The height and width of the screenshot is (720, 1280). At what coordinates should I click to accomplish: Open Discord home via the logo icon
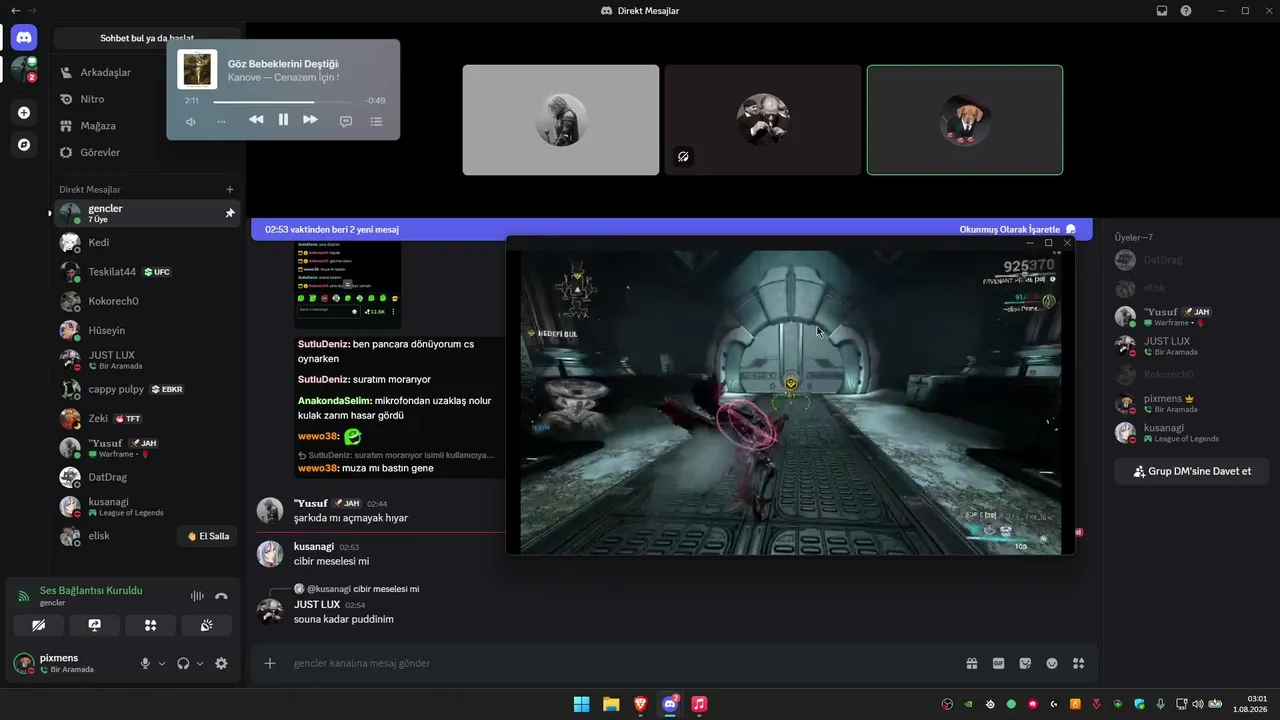click(x=24, y=38)
